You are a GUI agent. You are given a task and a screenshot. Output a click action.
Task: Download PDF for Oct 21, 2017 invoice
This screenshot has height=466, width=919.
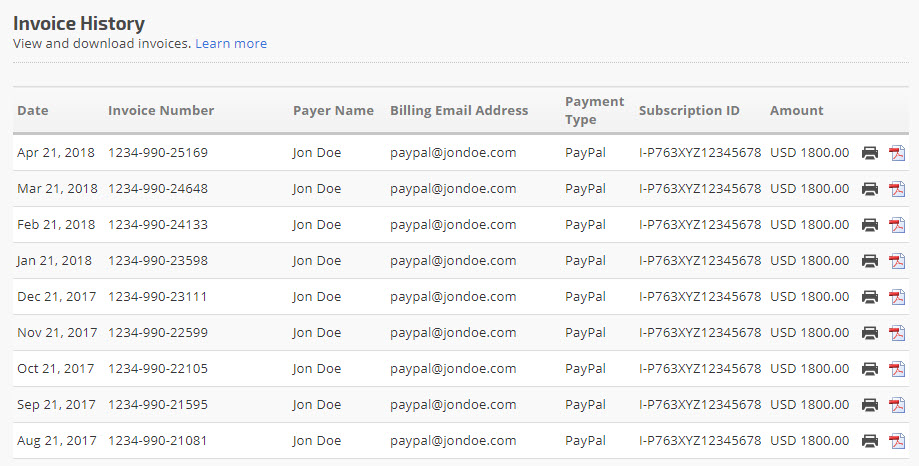[x=897, y=369]
